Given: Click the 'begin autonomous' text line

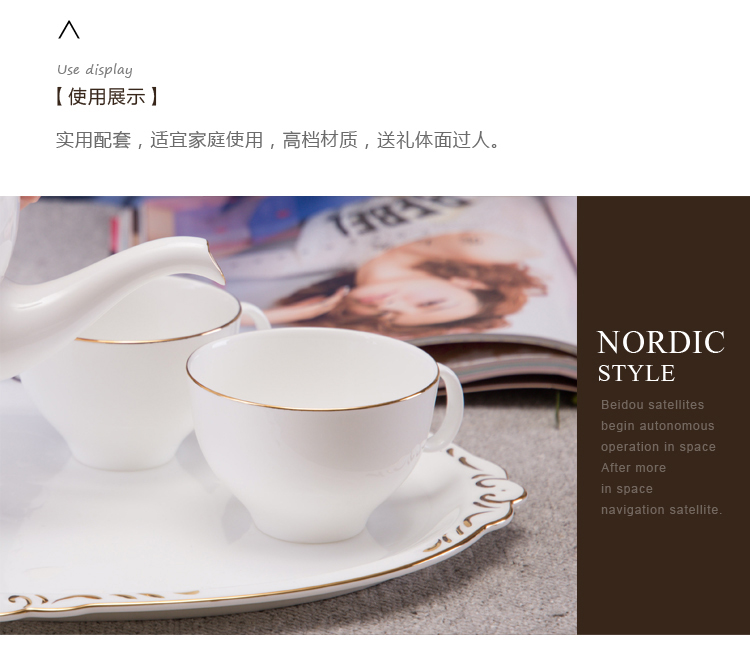Looking at the screenshot, I should [658, 426].
